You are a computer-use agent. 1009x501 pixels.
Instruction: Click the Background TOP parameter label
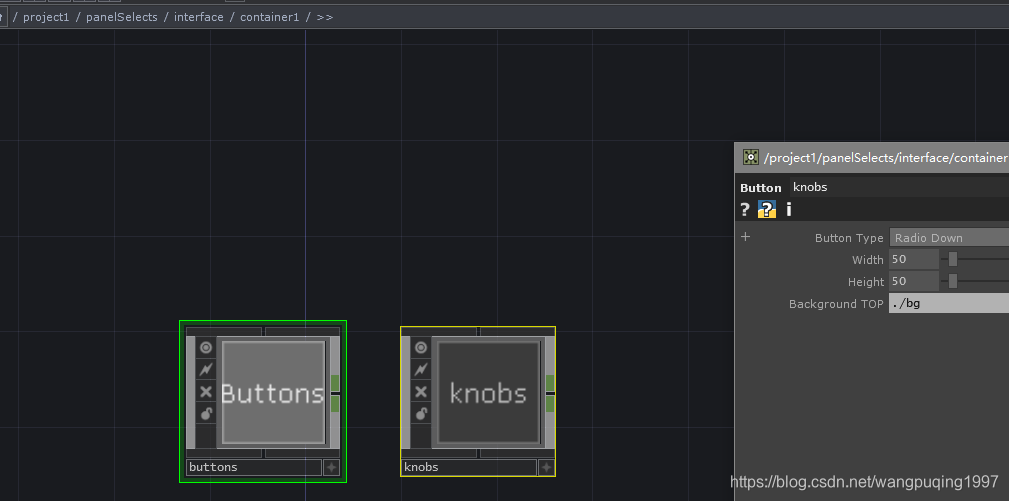click(836, 304)
